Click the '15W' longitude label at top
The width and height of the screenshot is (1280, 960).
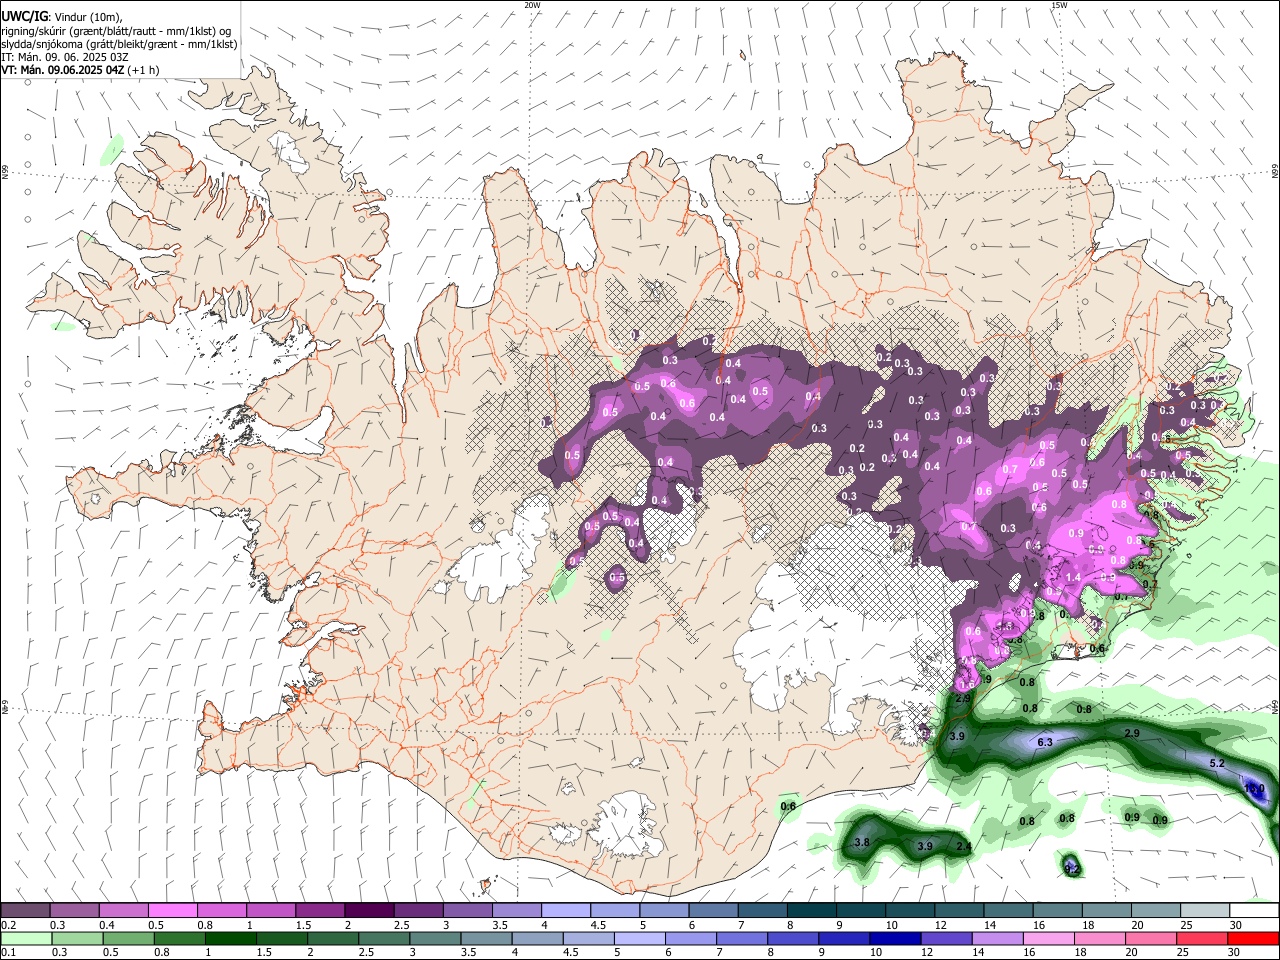click(x=1059, y=5)
